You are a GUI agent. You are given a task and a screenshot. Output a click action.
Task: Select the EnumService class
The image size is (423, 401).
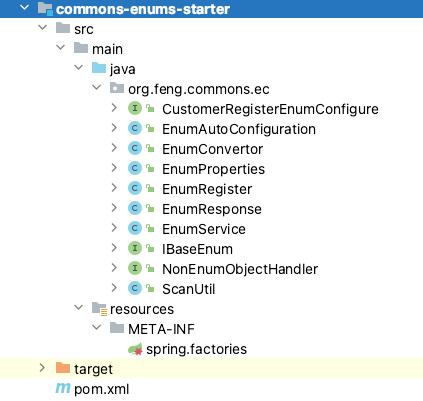204,229
